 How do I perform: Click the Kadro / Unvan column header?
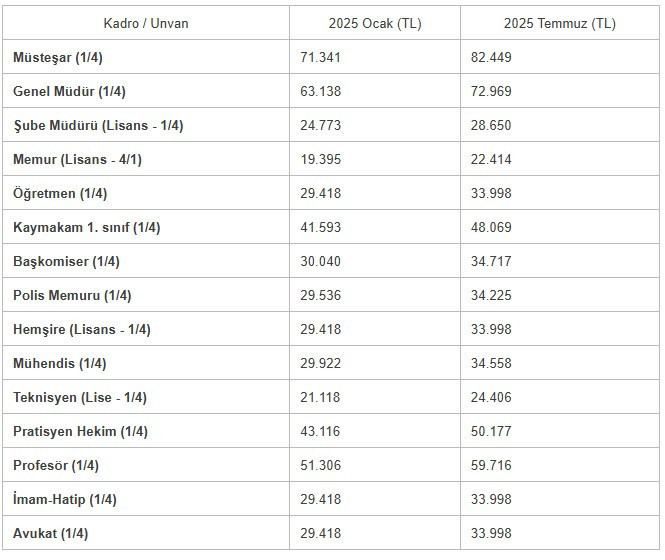(x=146, y=23)
